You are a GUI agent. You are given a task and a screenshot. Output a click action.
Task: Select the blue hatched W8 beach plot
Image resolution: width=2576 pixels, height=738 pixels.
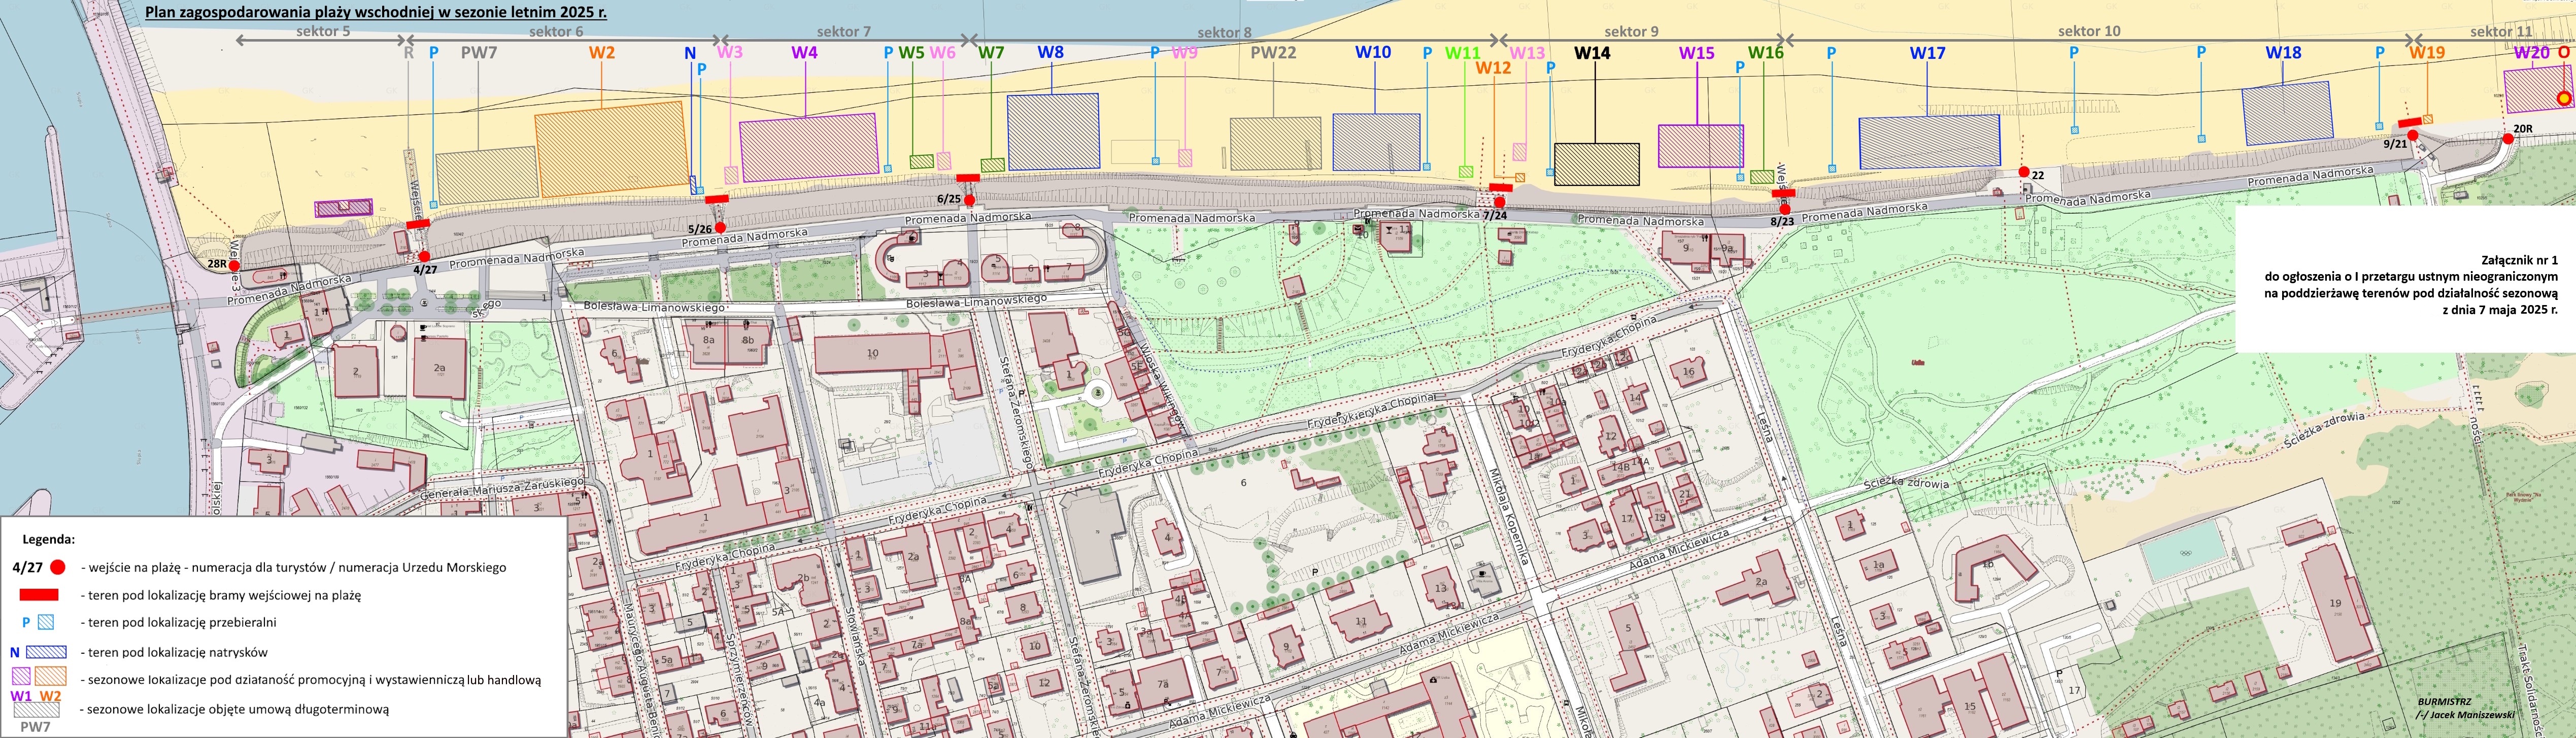pos(1053,131)
